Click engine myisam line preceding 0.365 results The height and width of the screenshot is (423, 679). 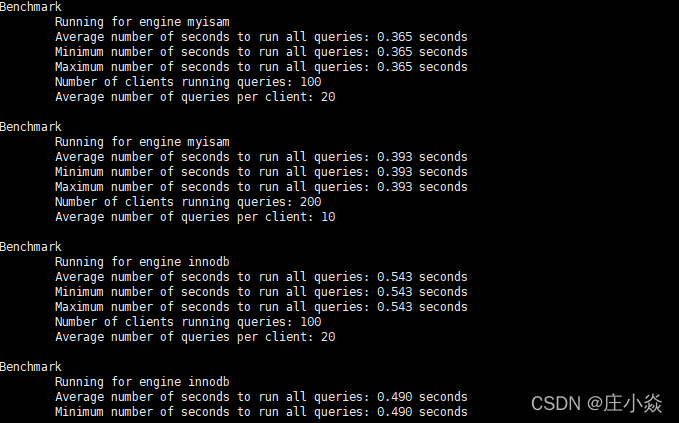coord(142,22)
